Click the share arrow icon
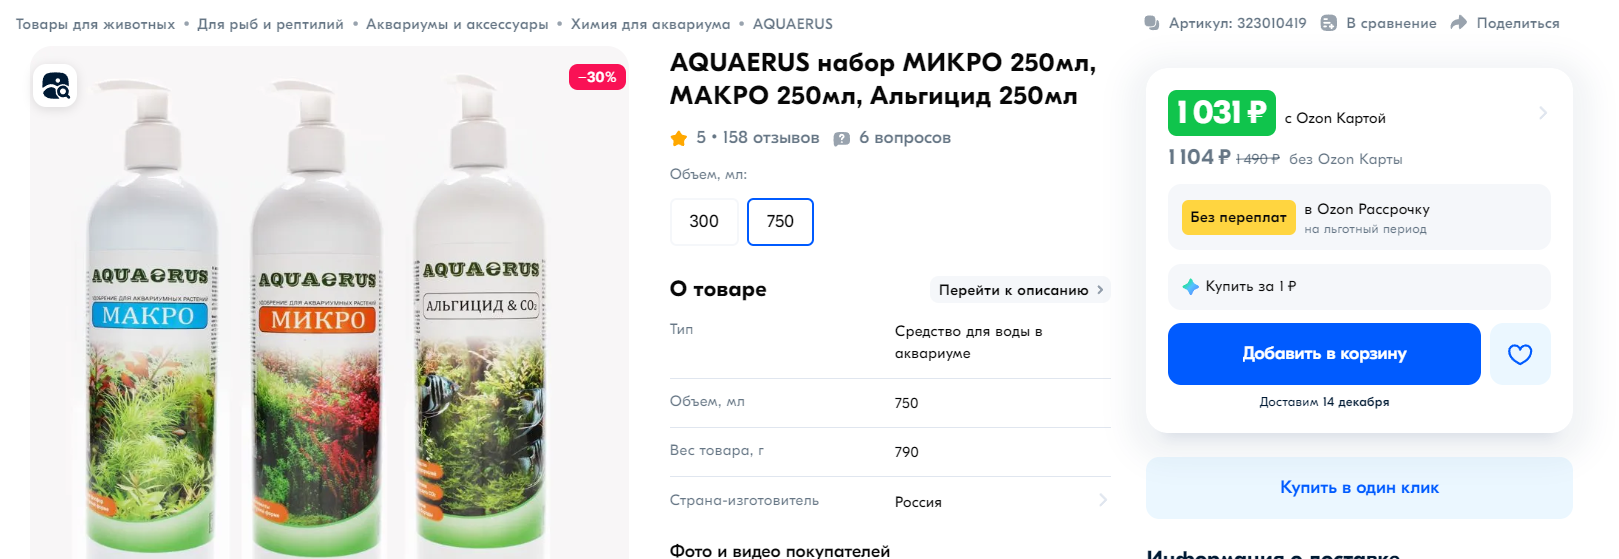Viewport: 1619px width, 559px height. click(x=1458, y=23)
